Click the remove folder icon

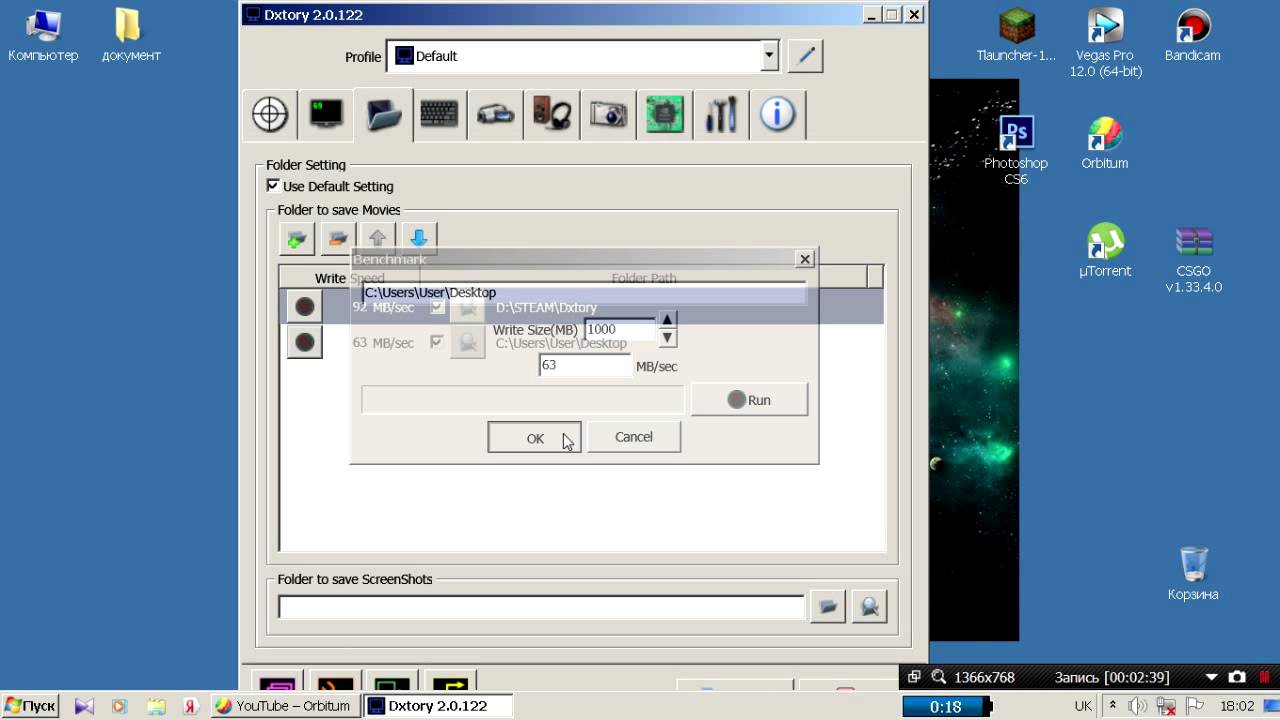pos(338,239)
